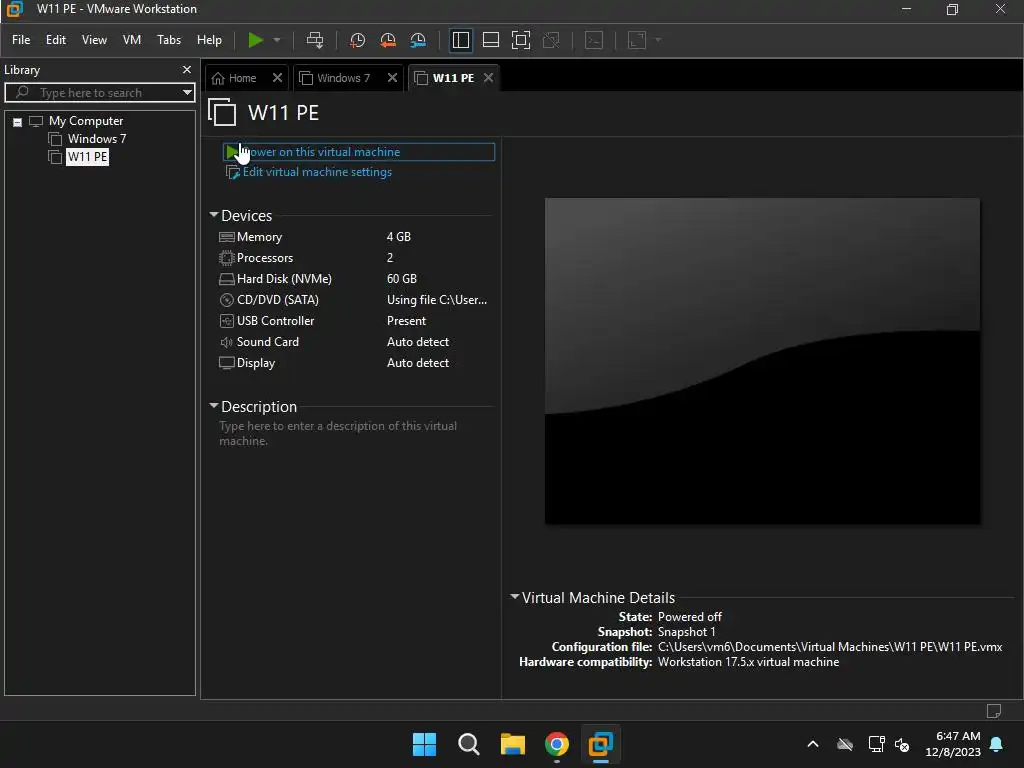Show hidden system tray icons
Image resolution: width=1024 pixels, height=768 pixels.
[813, 744]
